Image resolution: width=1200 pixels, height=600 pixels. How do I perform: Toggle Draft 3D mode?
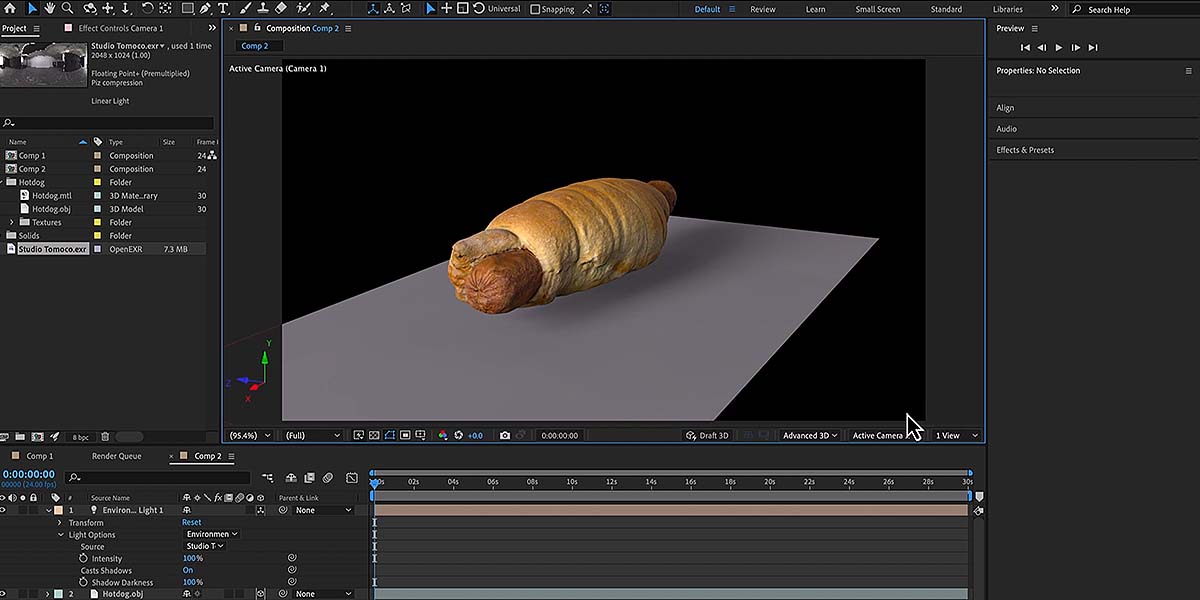(707, 436)
